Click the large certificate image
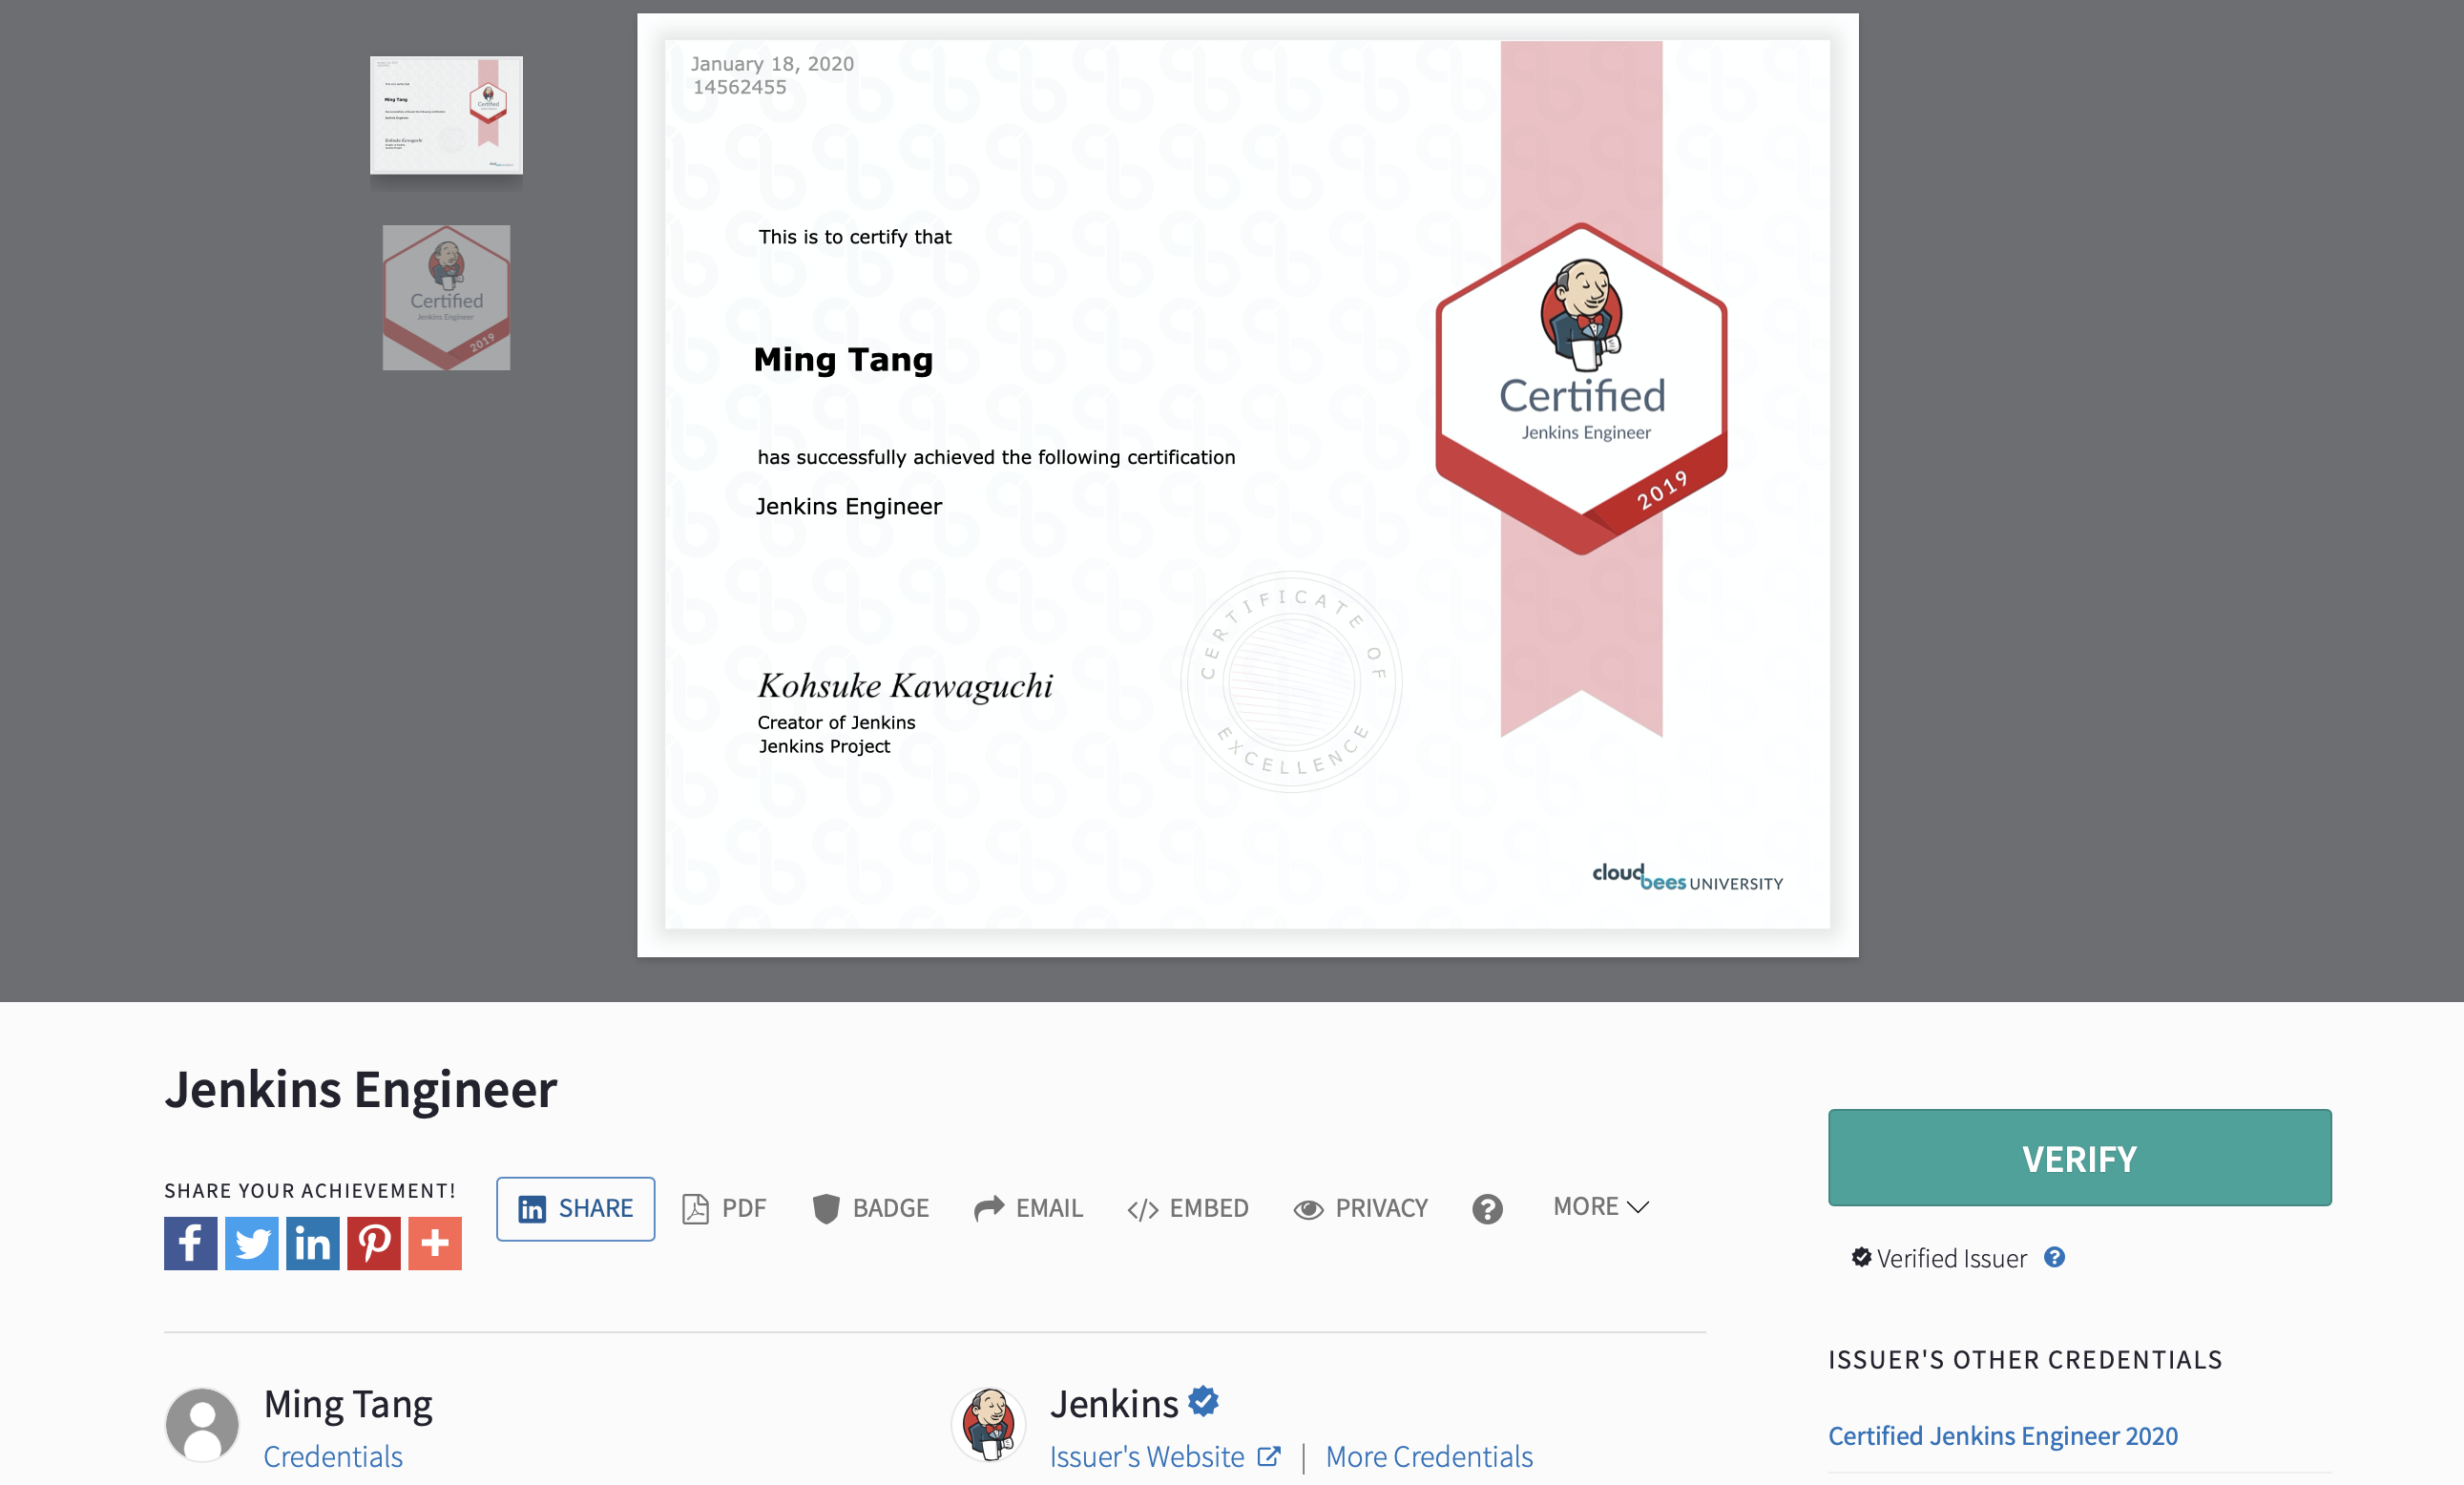 coord(1247,485)
